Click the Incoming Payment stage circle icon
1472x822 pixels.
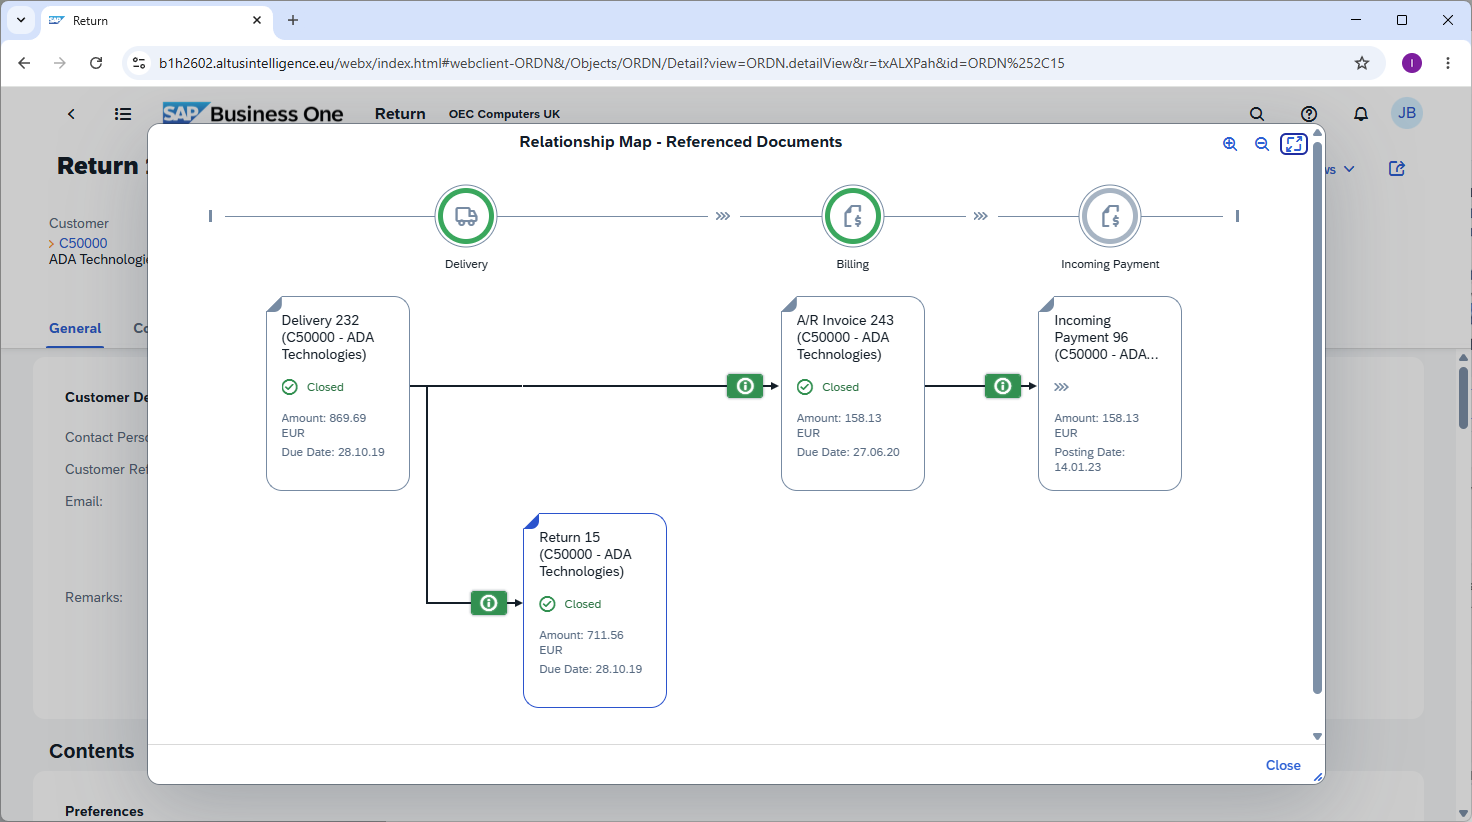(1110, 216)
